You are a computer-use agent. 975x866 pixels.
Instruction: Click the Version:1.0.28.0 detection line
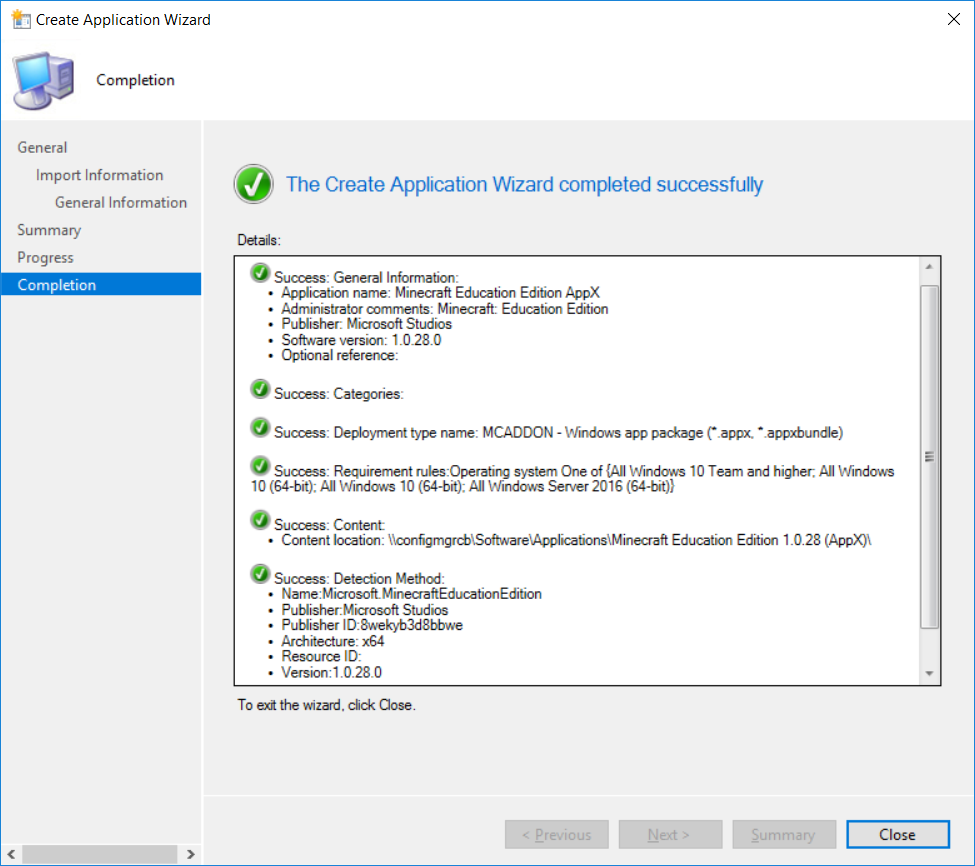331,672
